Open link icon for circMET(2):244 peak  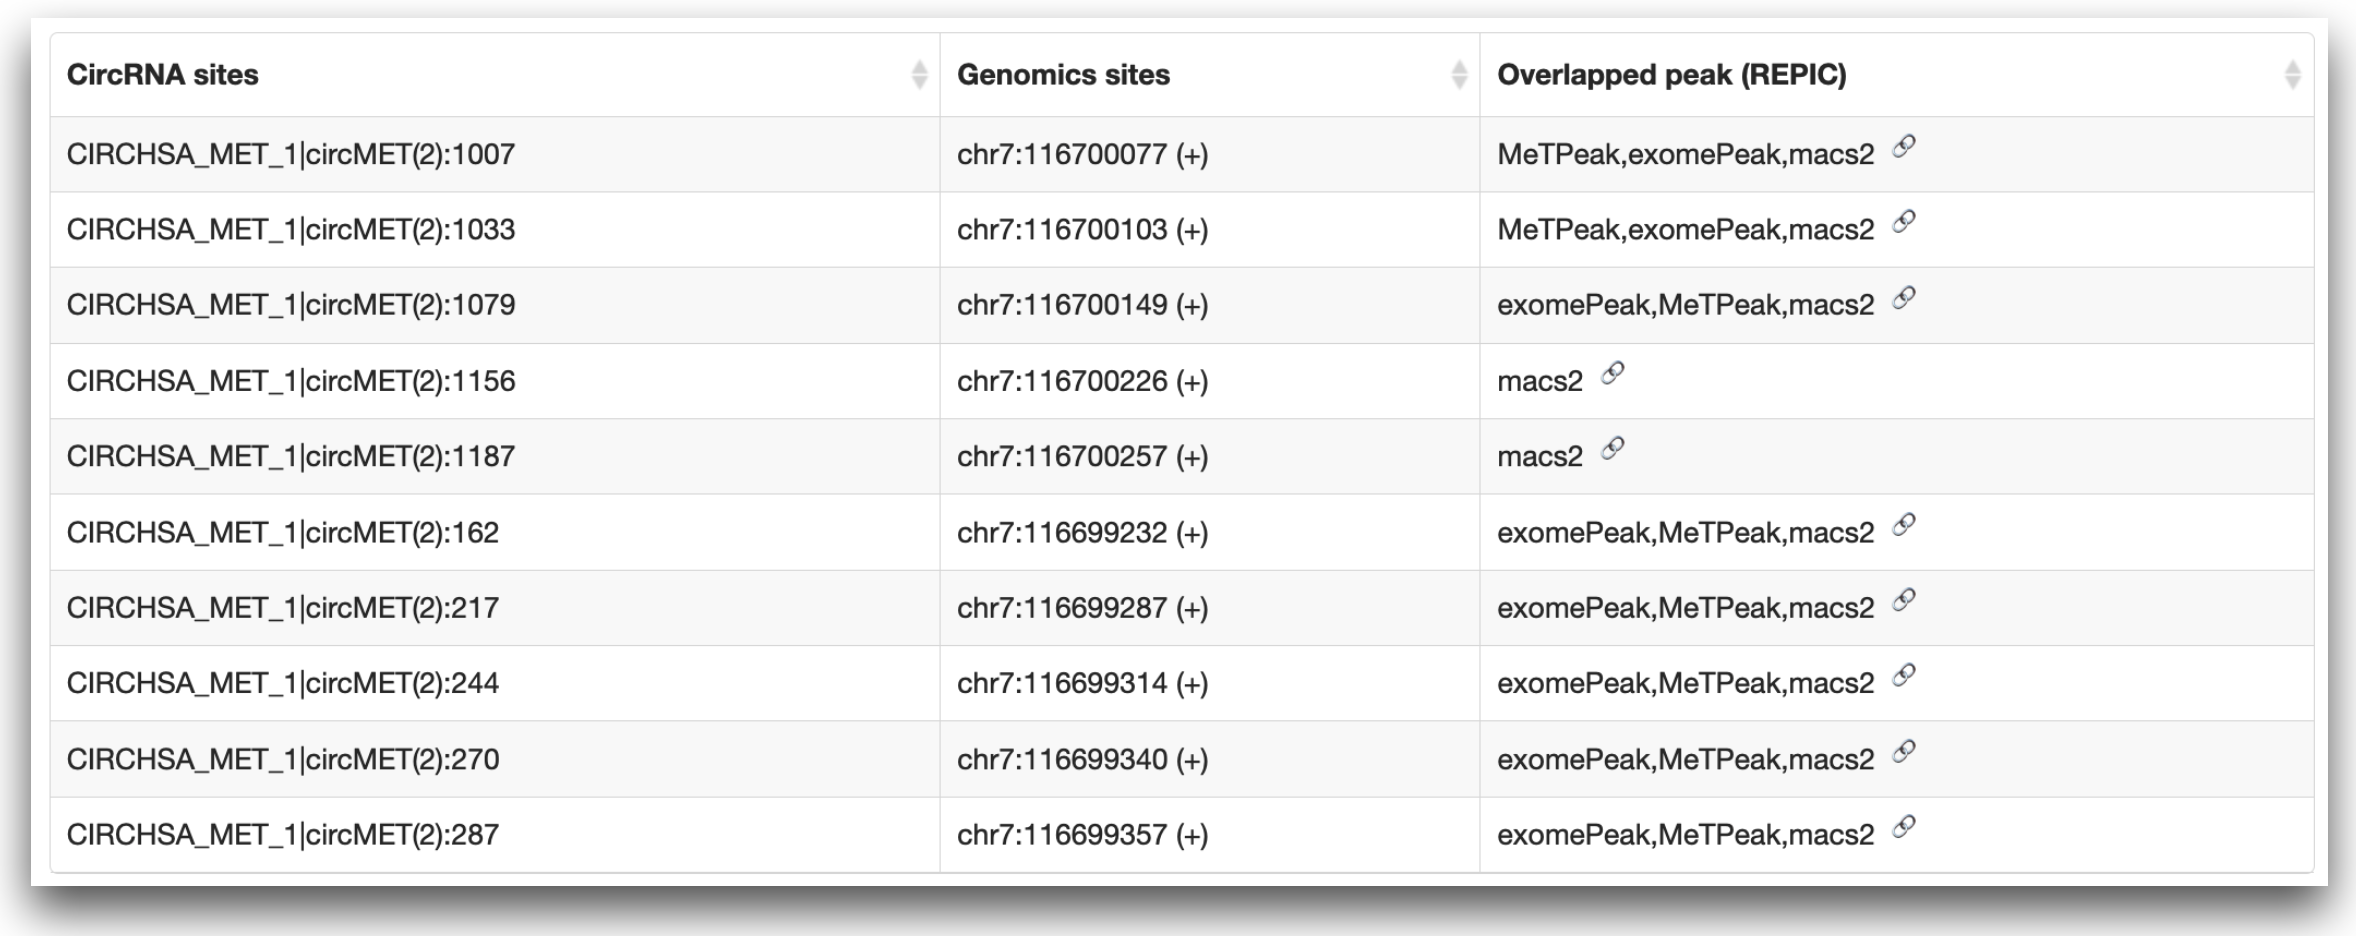point(1904,675)
